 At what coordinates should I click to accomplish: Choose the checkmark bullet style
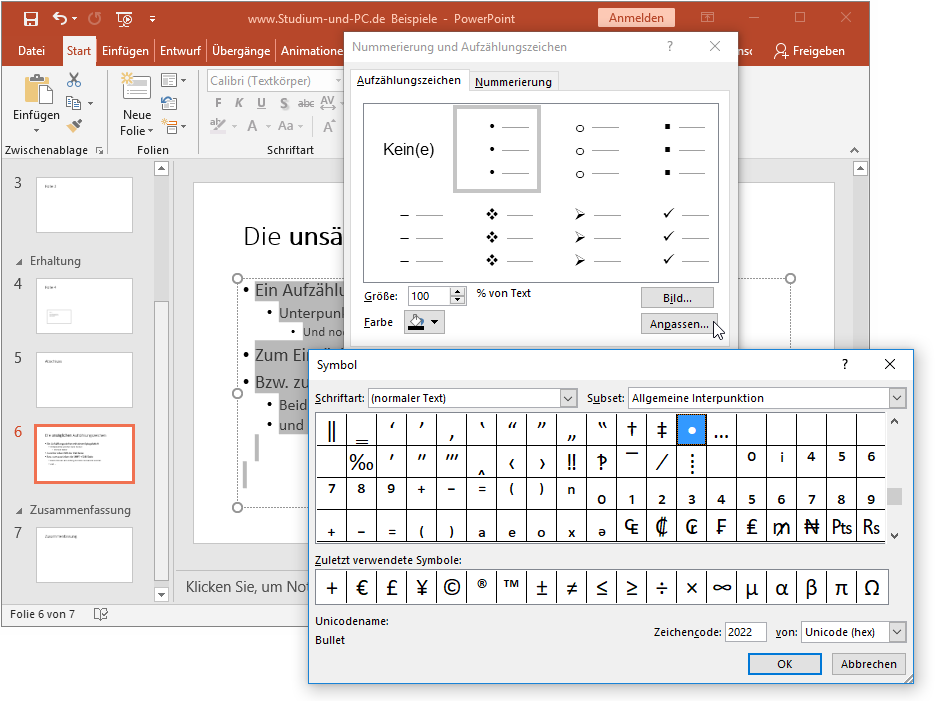pos(686,237)
